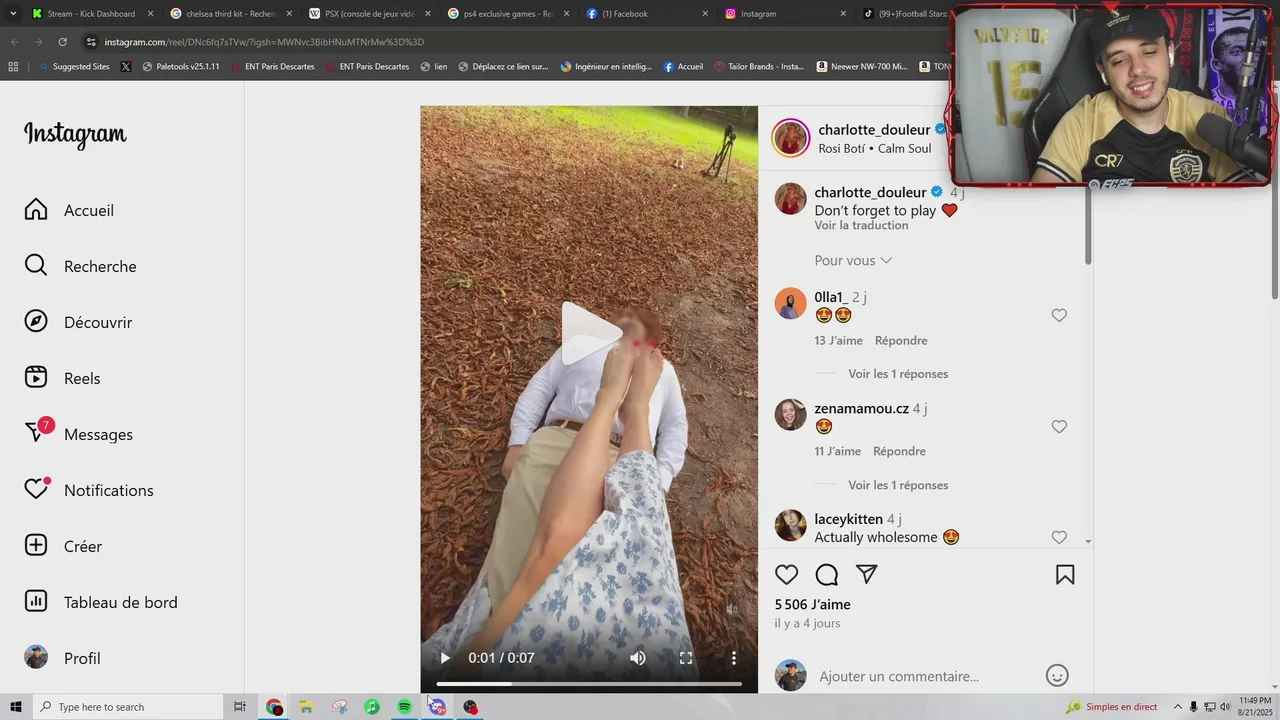The image size is (1280, 720).
Task: Like the reel with the heart icon
Action: point(787,575)
